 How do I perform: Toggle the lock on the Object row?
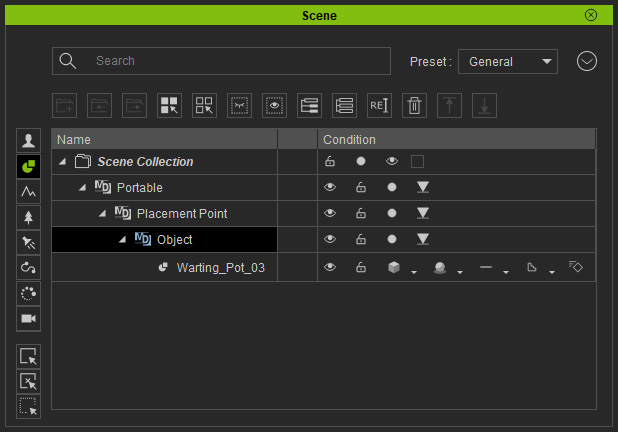pos(361,239)
